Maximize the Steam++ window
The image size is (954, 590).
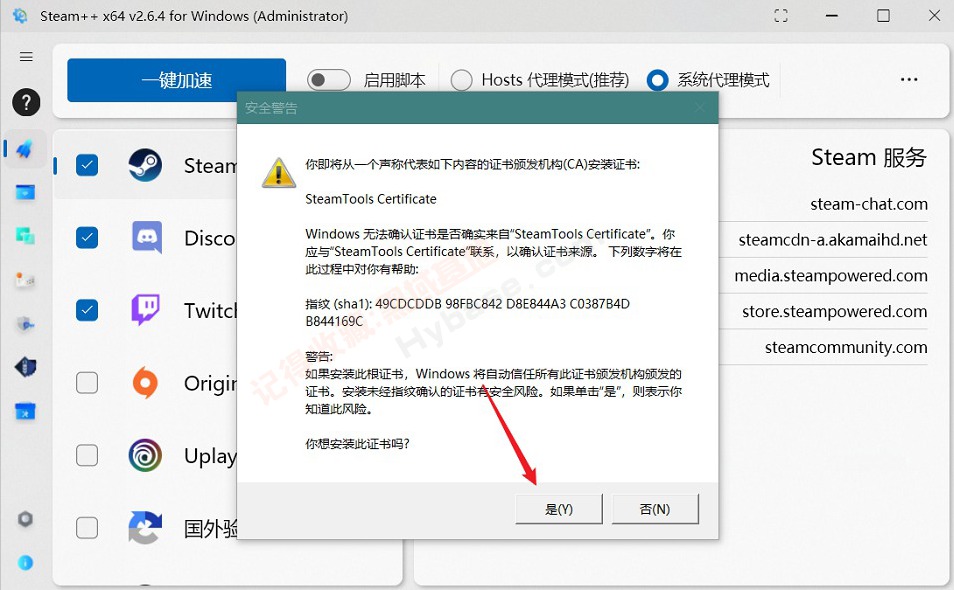(x=883, y=16)
